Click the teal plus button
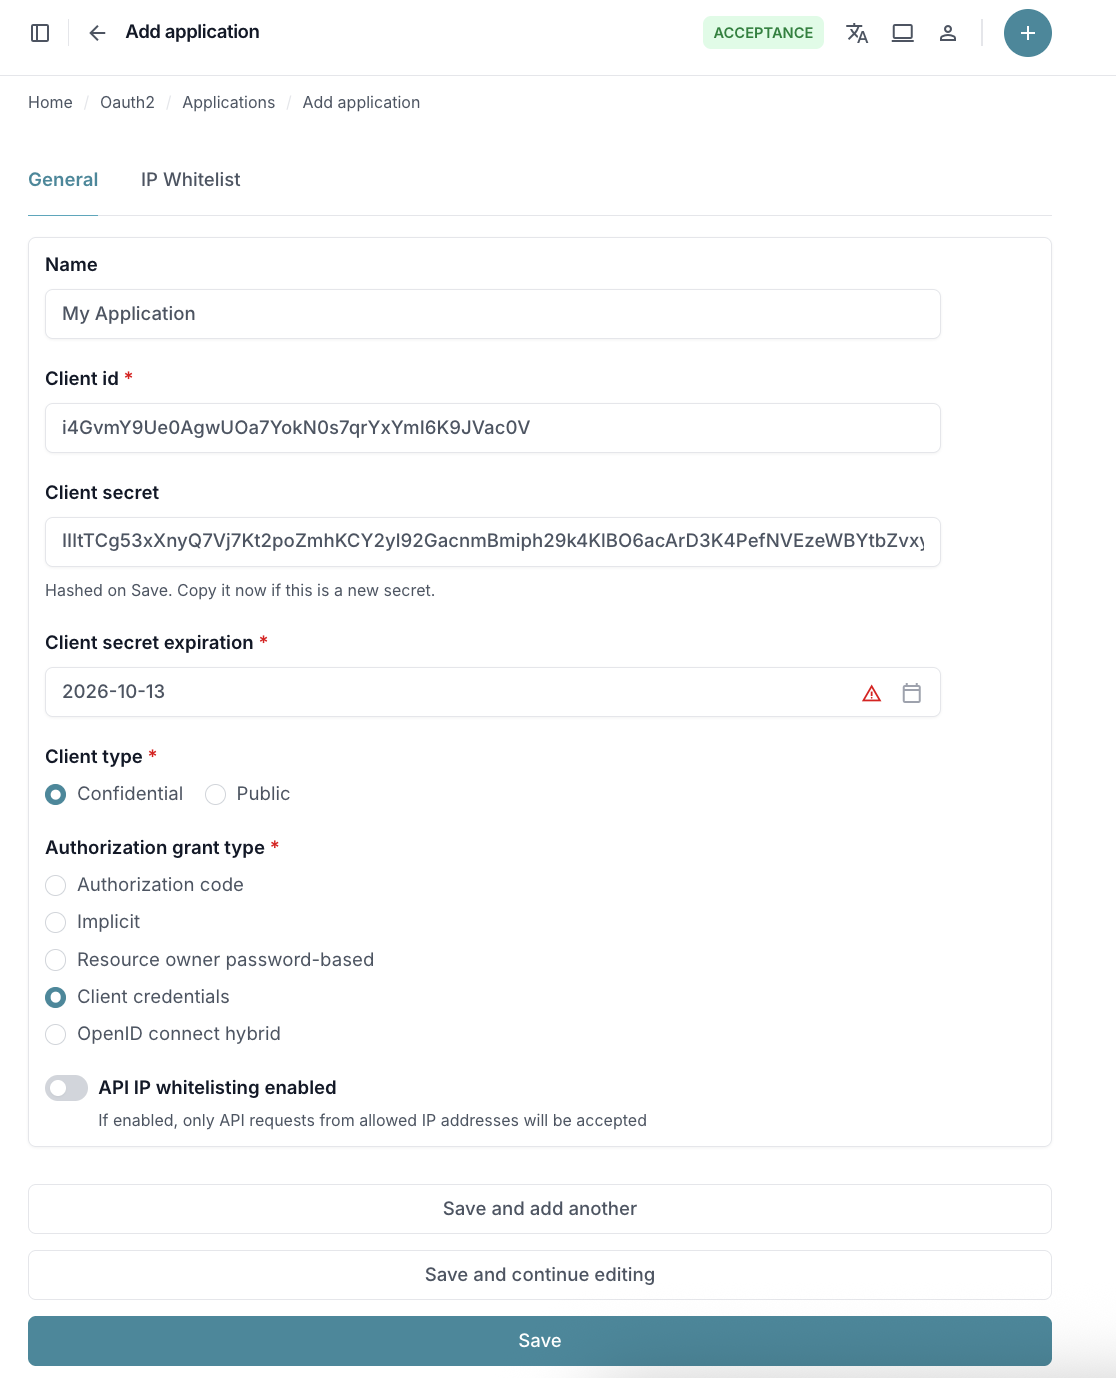The height and width of the screenshot is (1378, 1116). click(x=1027, y=32)
